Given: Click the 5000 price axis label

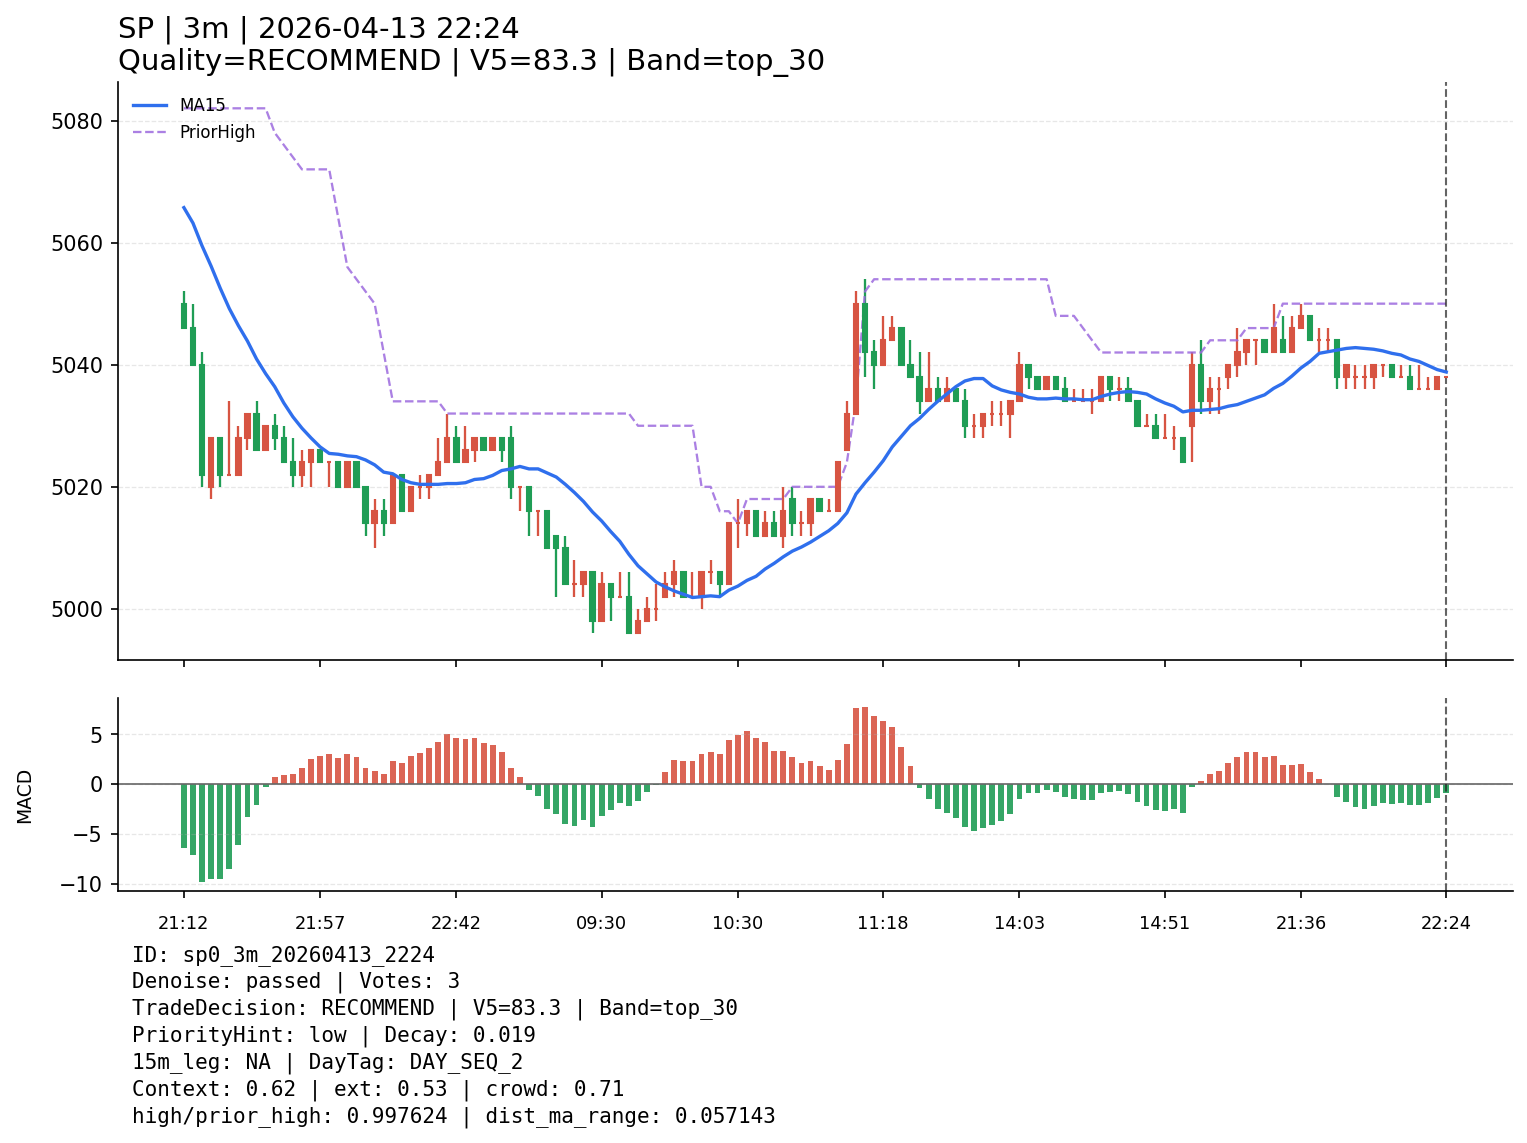Looking at the screenshot, I should pos(77,610).
